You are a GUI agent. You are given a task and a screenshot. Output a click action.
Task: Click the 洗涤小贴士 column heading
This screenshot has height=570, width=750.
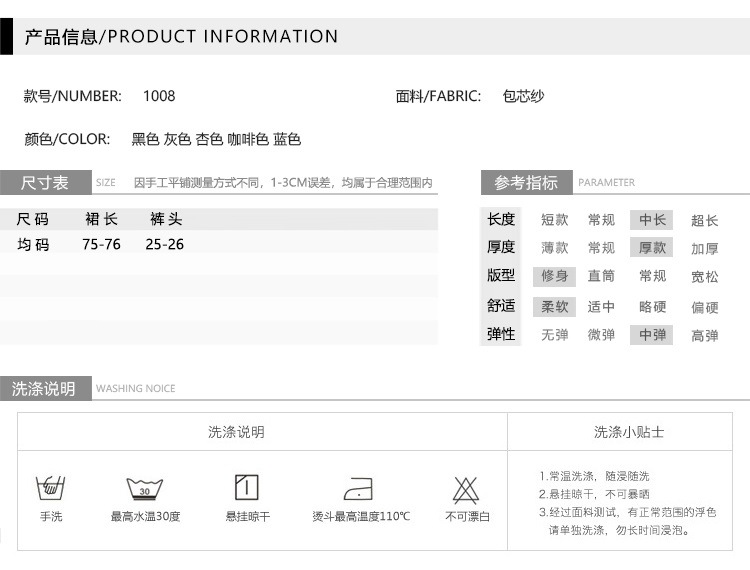click(x=629, y=432)
